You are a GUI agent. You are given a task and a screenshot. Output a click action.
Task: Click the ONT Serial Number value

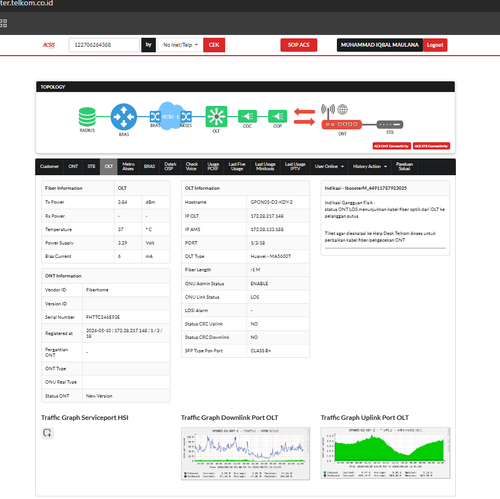point(103,317)
